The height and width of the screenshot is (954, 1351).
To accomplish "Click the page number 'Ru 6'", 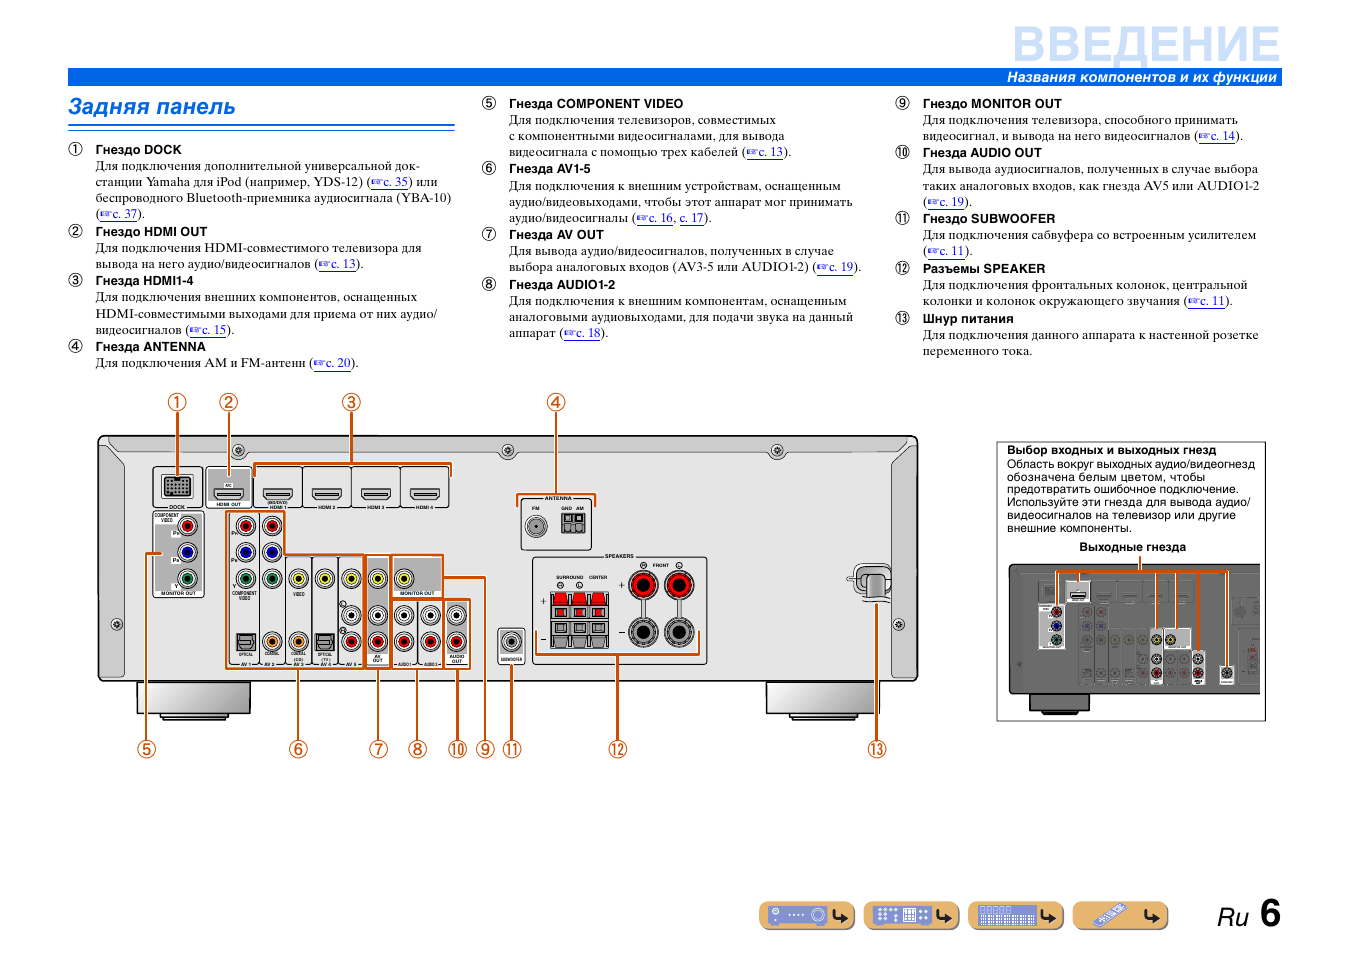I will (1249, 914).
